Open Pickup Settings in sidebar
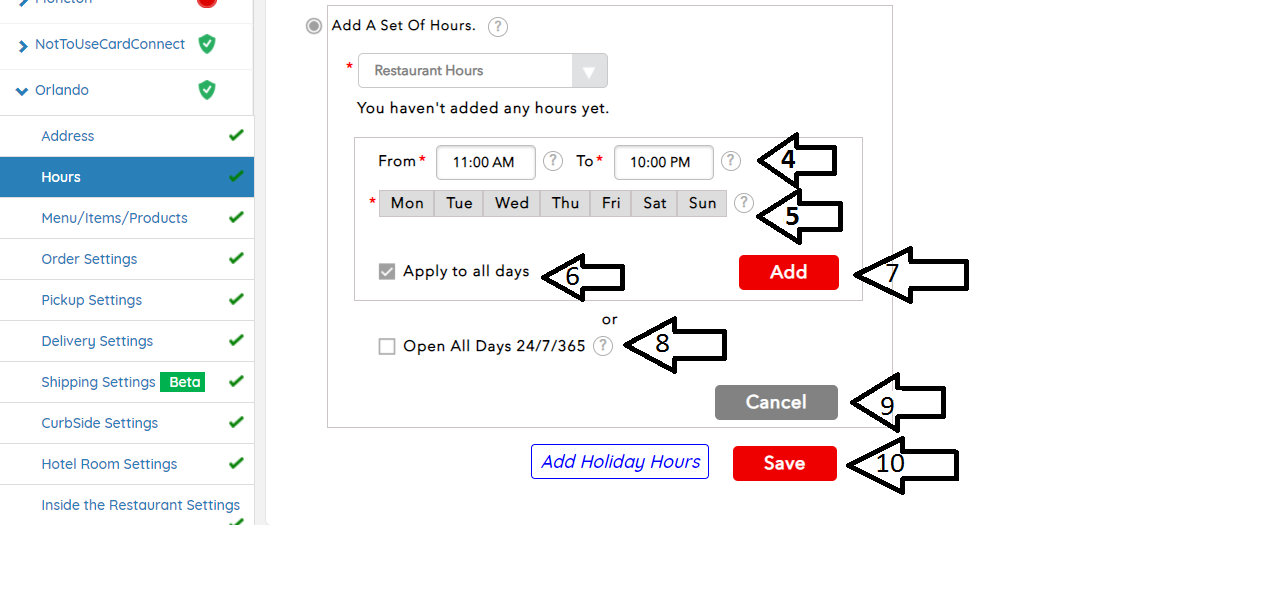The width and height of the screenshot is (1282, 602). click(x=91, y=300)
